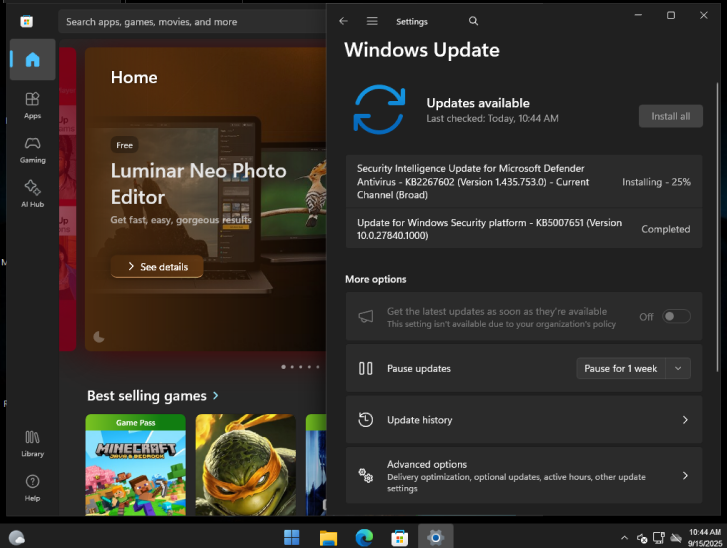Click the Microsoft Store logo icon

26,21
